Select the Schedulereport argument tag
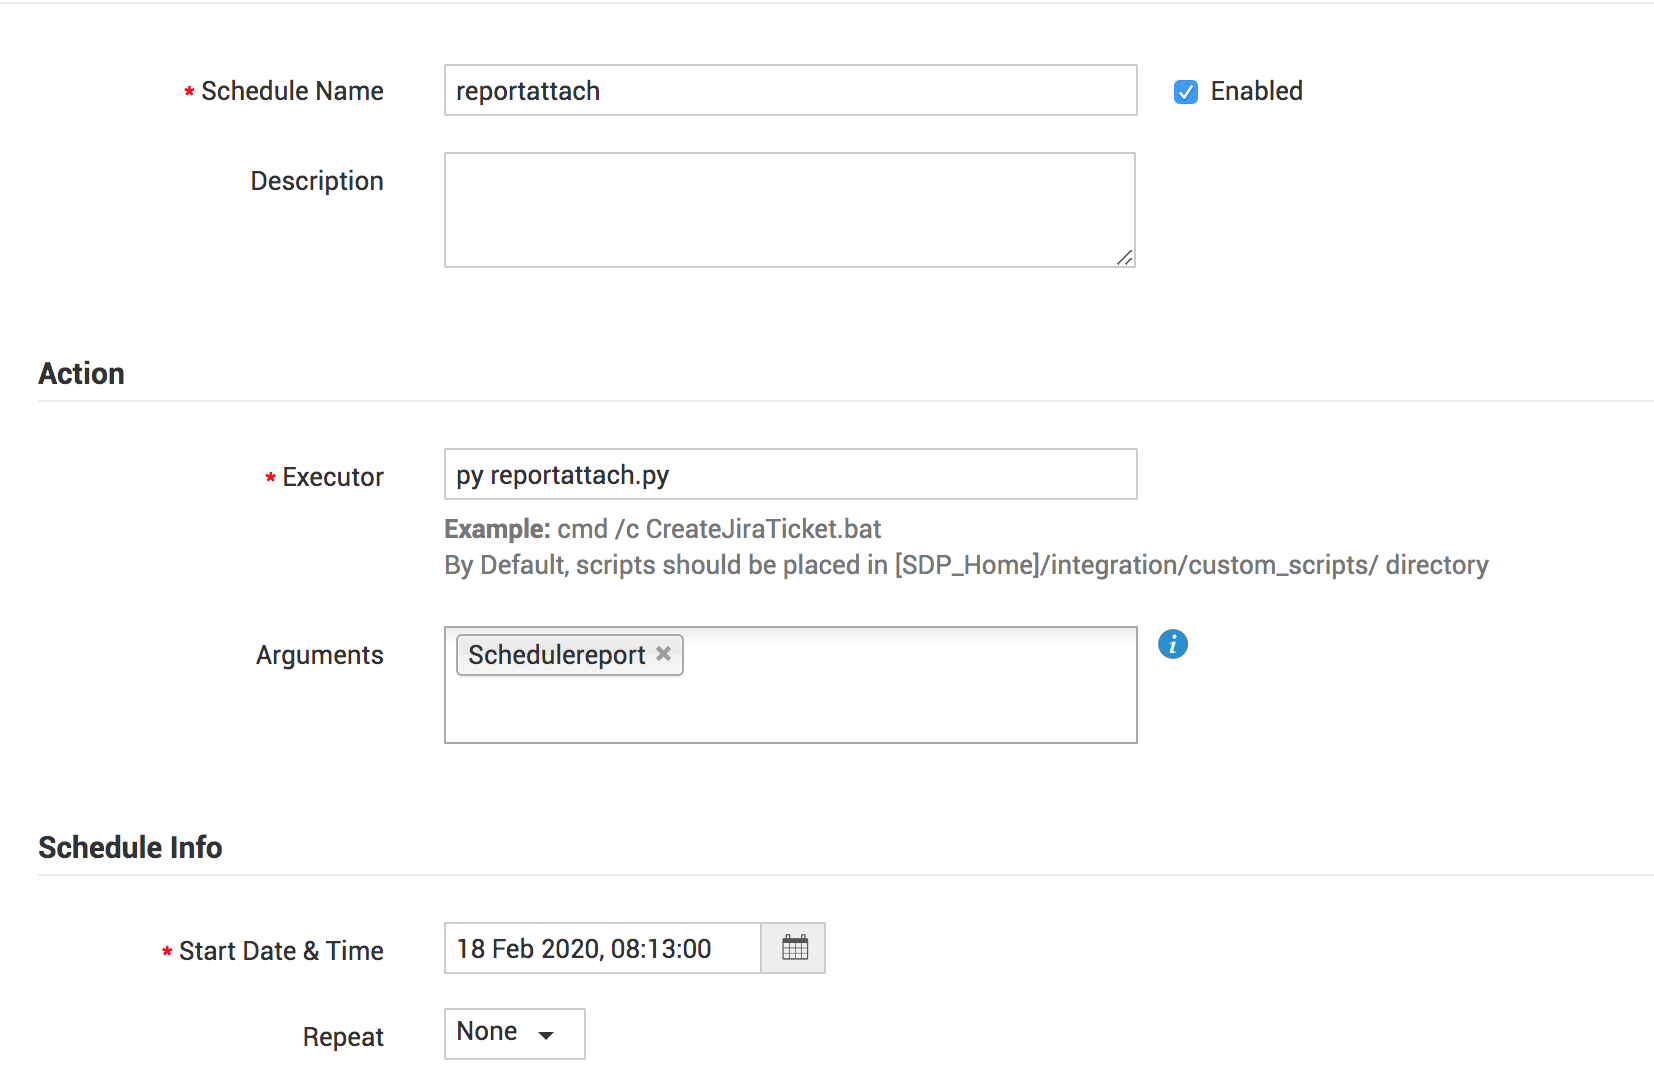This screenshot has height=1092, width=1654. 556,655
